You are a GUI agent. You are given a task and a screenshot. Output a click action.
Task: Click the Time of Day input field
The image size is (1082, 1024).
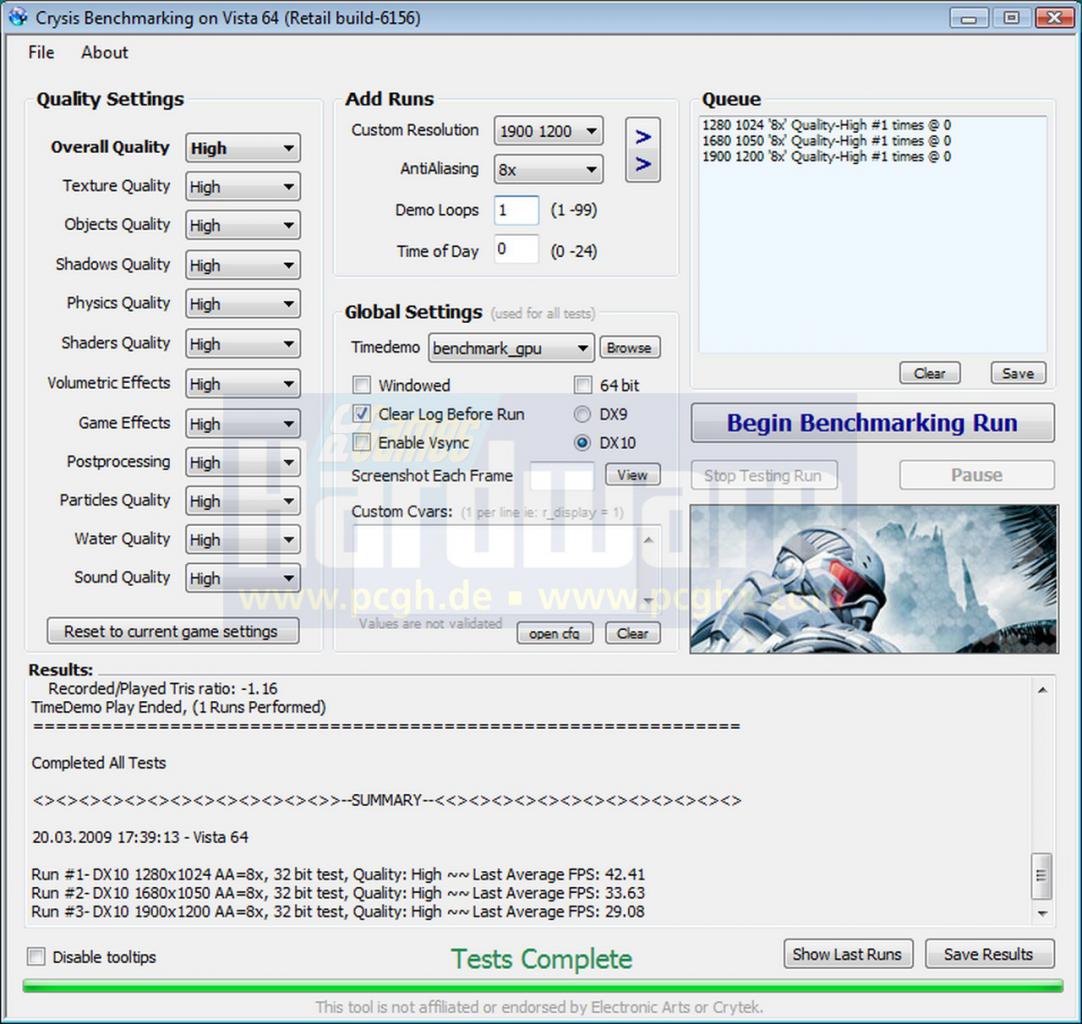point(516,249)
